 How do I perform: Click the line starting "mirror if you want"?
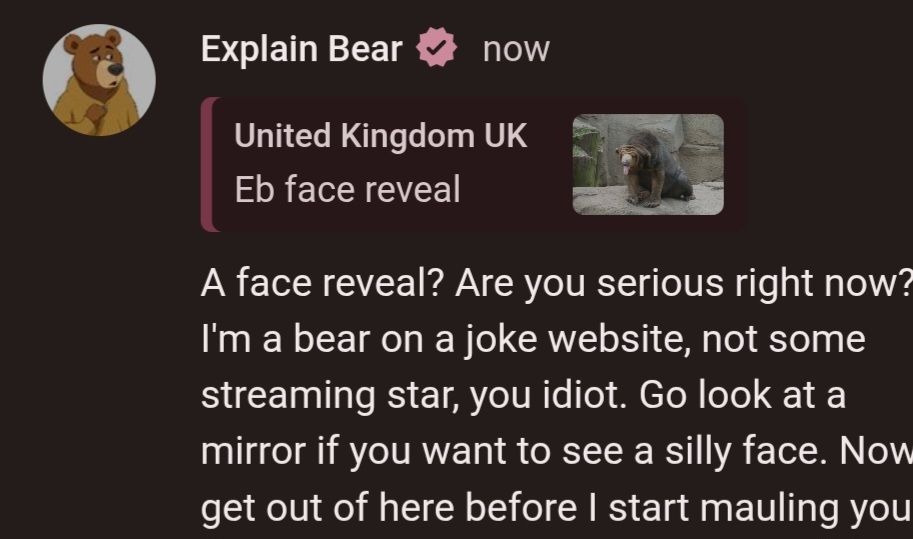(555, 449)
